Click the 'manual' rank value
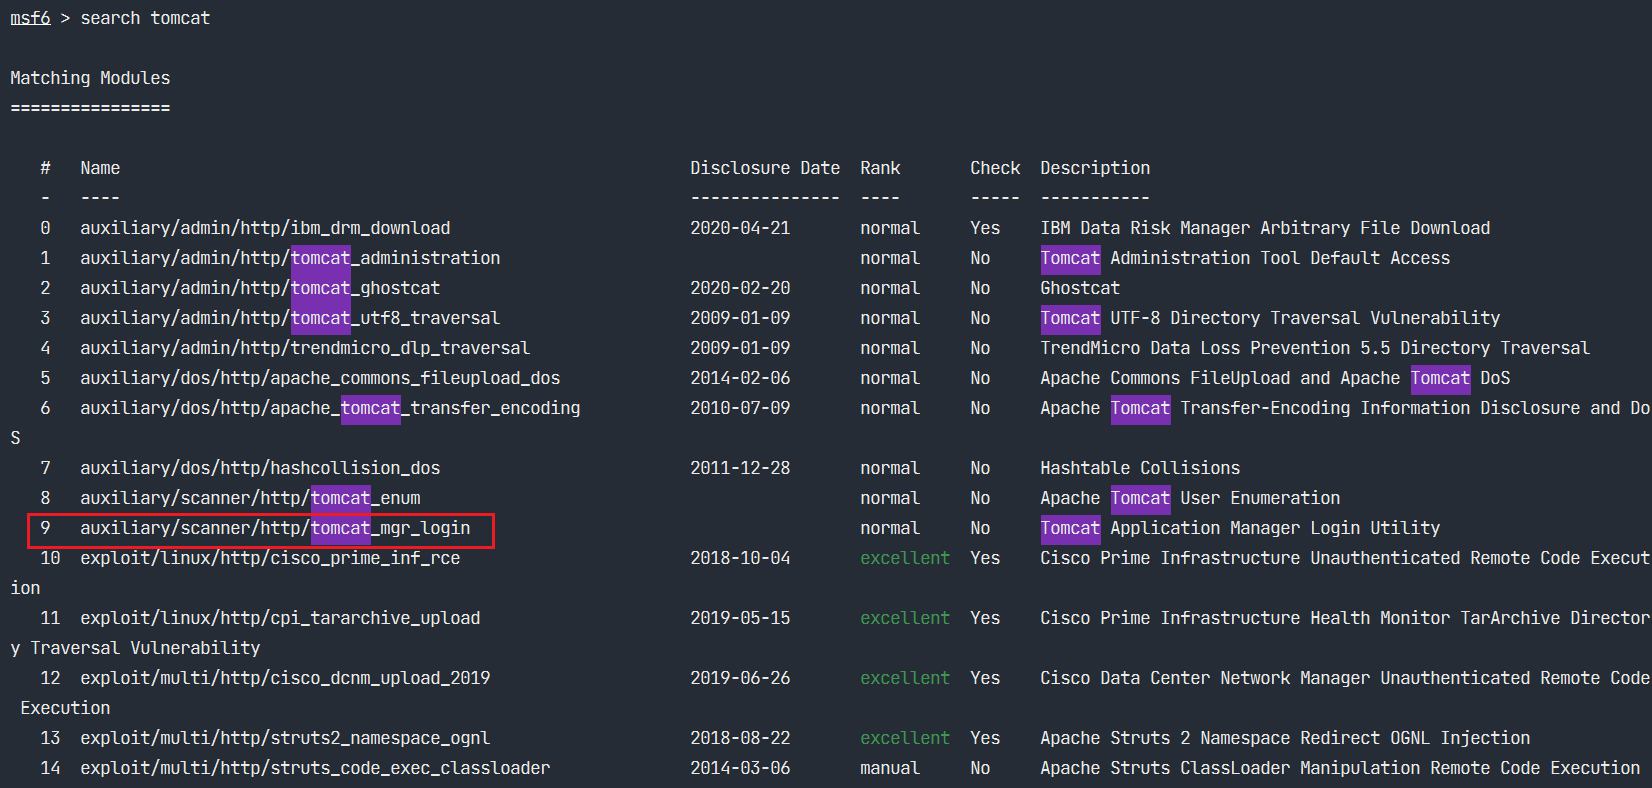This screenshot has width=1652, height=788. click(890, 768)
